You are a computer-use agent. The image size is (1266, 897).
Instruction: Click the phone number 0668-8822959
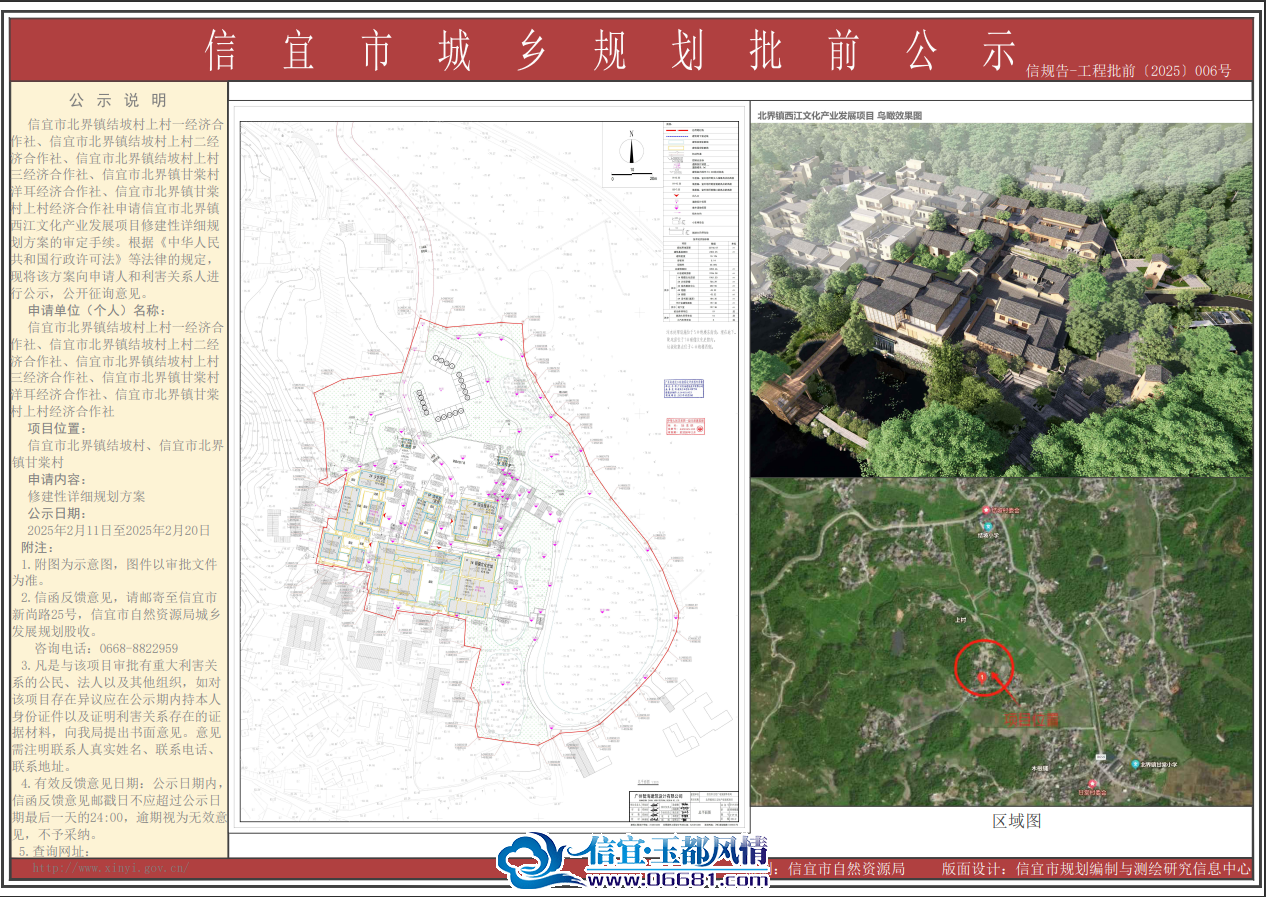(138, 648)
